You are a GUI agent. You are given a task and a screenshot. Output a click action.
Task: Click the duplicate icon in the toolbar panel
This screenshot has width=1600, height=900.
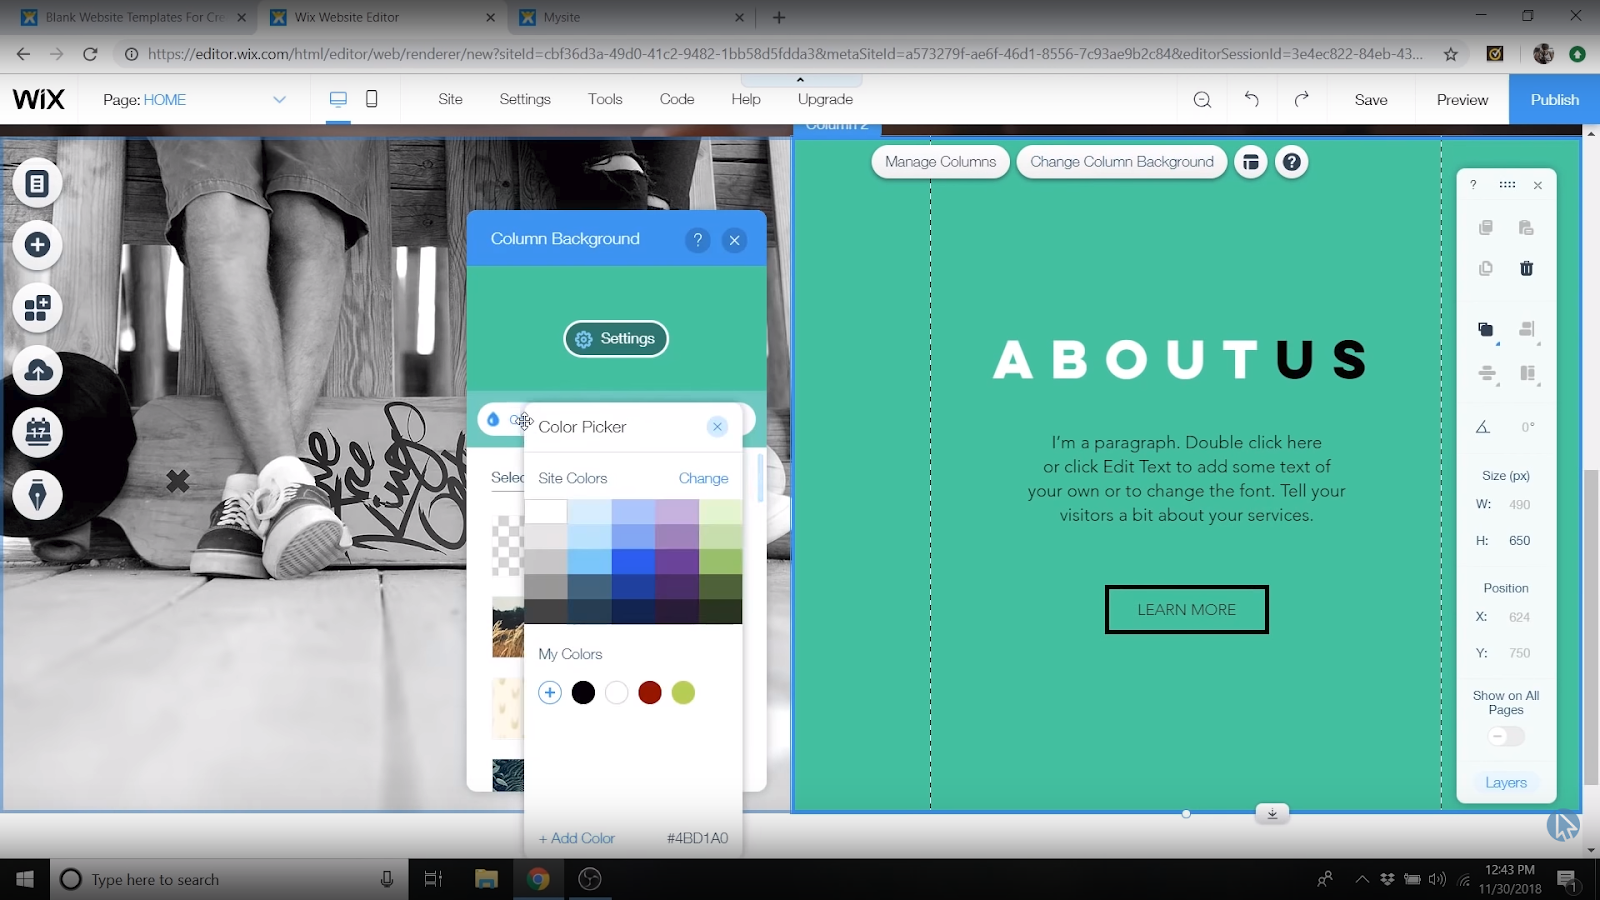[x=1486, y=268]
